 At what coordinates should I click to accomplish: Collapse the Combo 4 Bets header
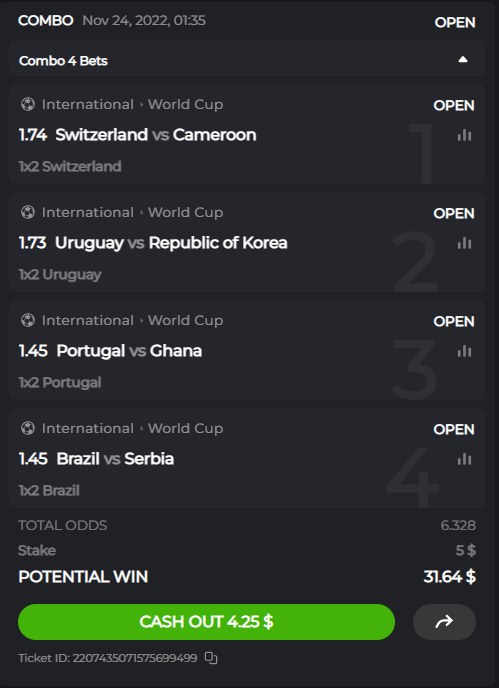click(x=247, y=59)
